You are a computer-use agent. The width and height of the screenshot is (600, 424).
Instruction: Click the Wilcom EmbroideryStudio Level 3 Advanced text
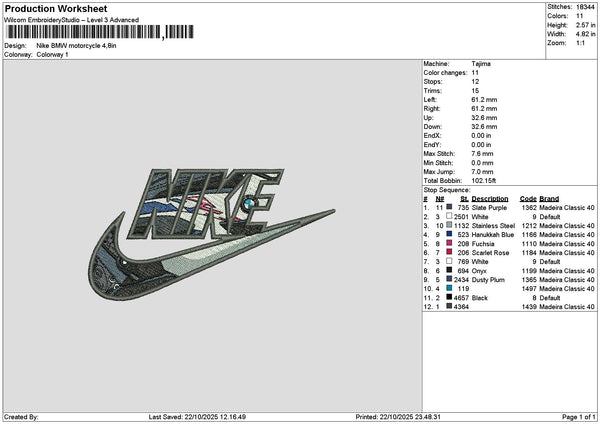pyautogui.click(x=72, y=20)
